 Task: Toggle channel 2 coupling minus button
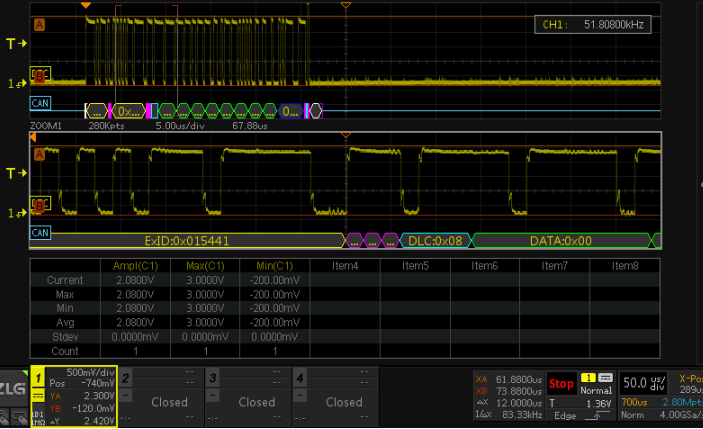pyautogui.click(x=126, y=396)
